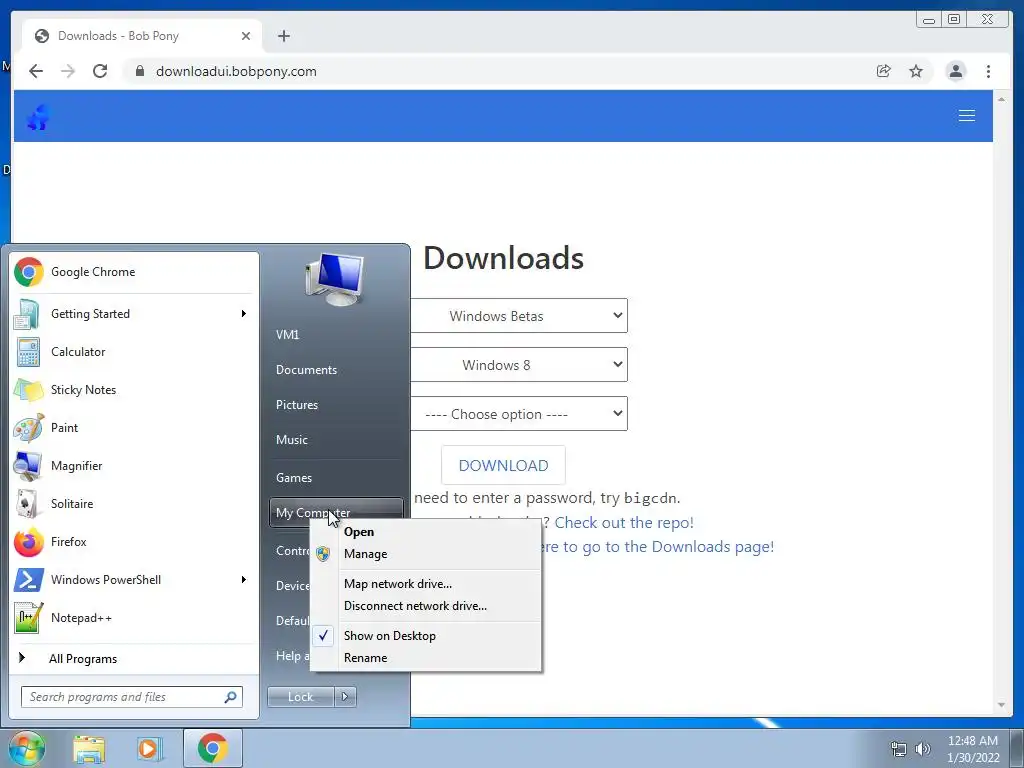Open Pictures from Start menu
Viewport: 1024px width, 768px height.
(336, 405)
